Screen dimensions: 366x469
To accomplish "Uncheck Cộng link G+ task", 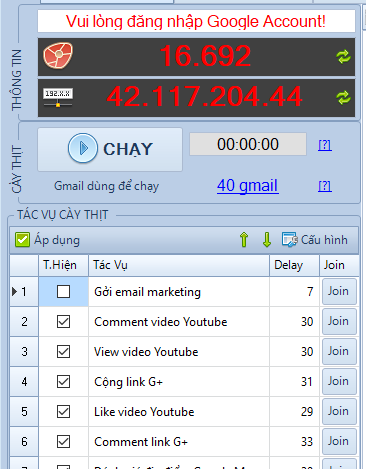I will [x=63, y=382].
